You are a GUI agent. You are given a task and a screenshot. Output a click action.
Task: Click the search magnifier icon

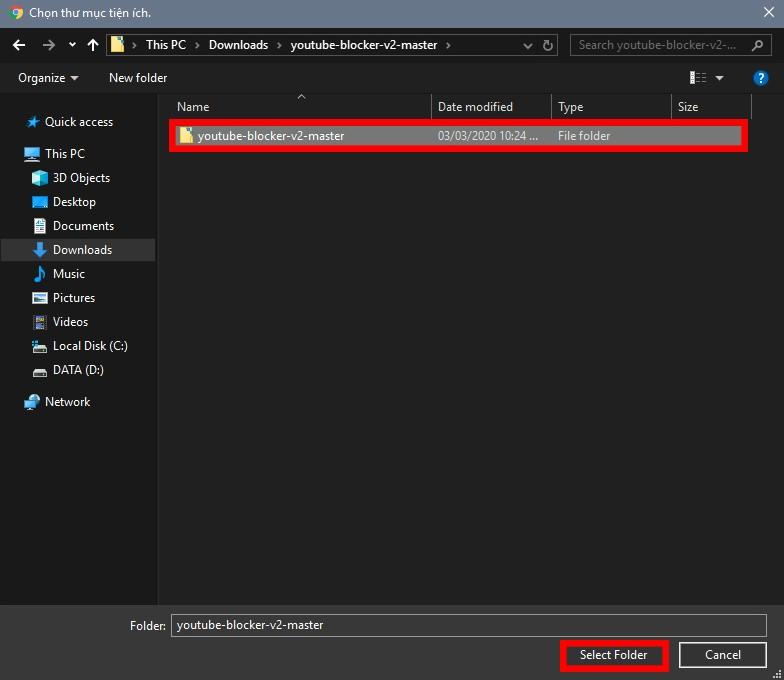click(757, 45)
